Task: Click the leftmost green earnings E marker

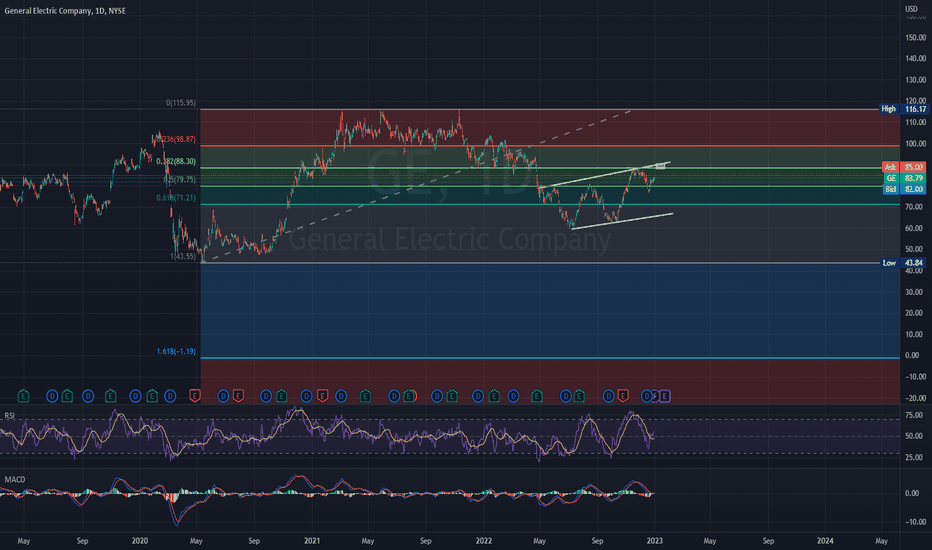Action: [x=23, y=396]
